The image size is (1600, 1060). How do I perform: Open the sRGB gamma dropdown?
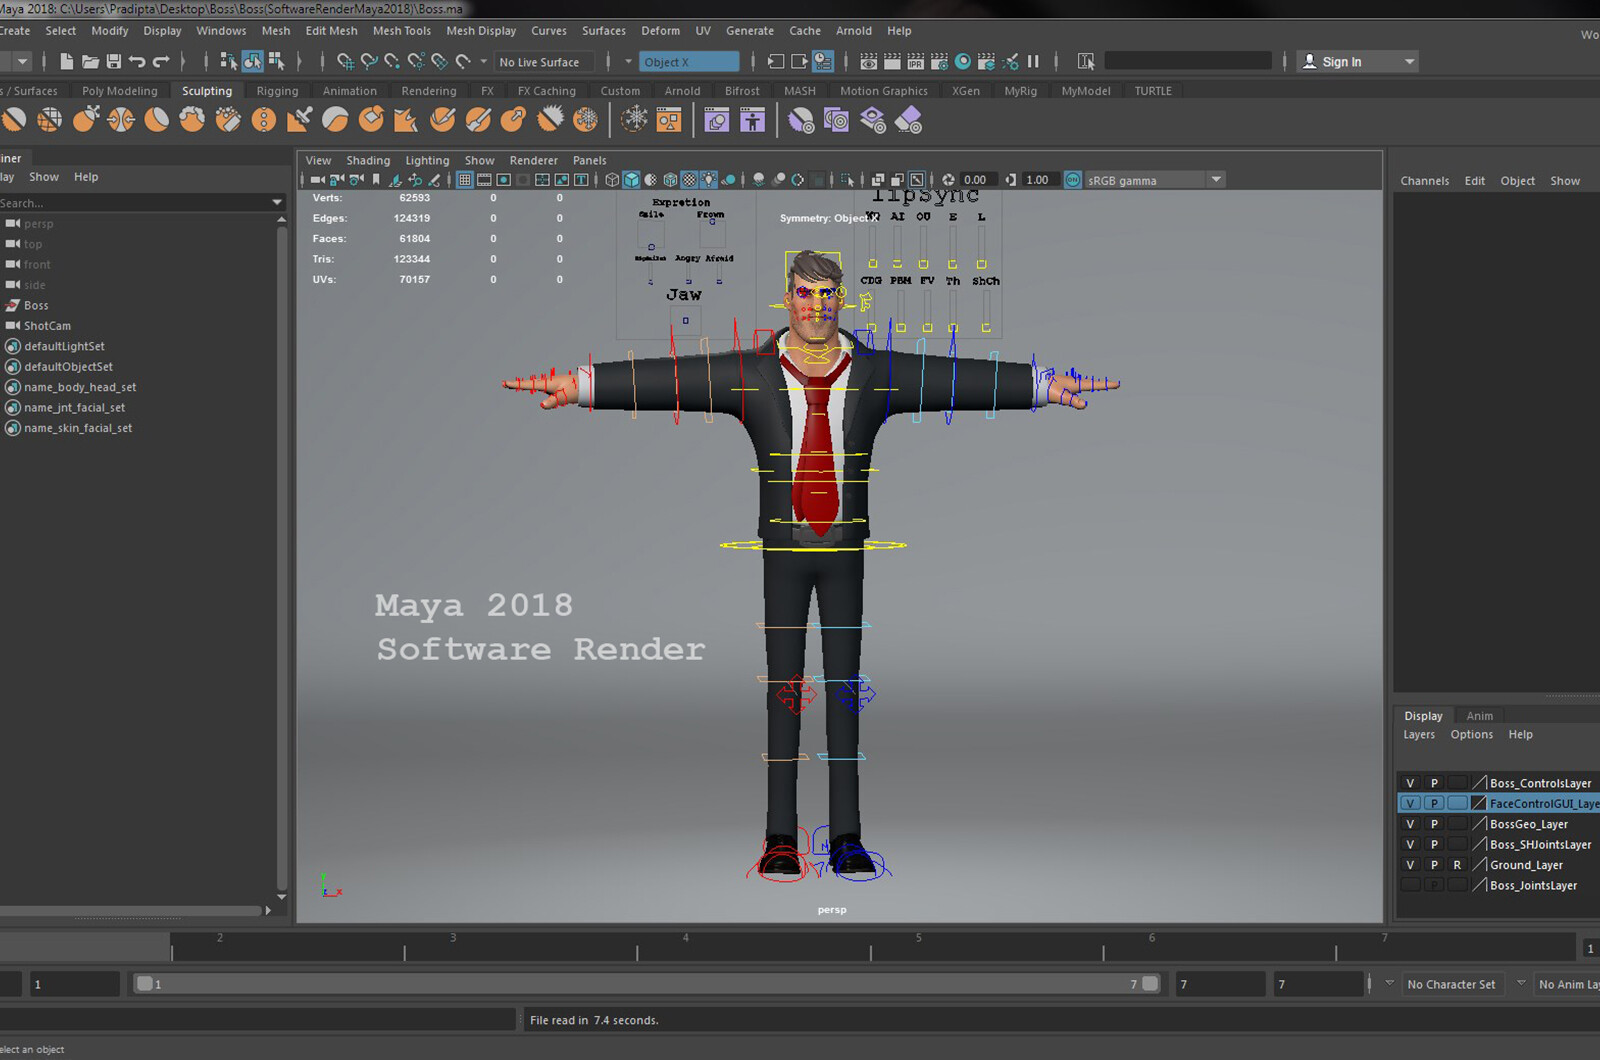point(1216,180)
